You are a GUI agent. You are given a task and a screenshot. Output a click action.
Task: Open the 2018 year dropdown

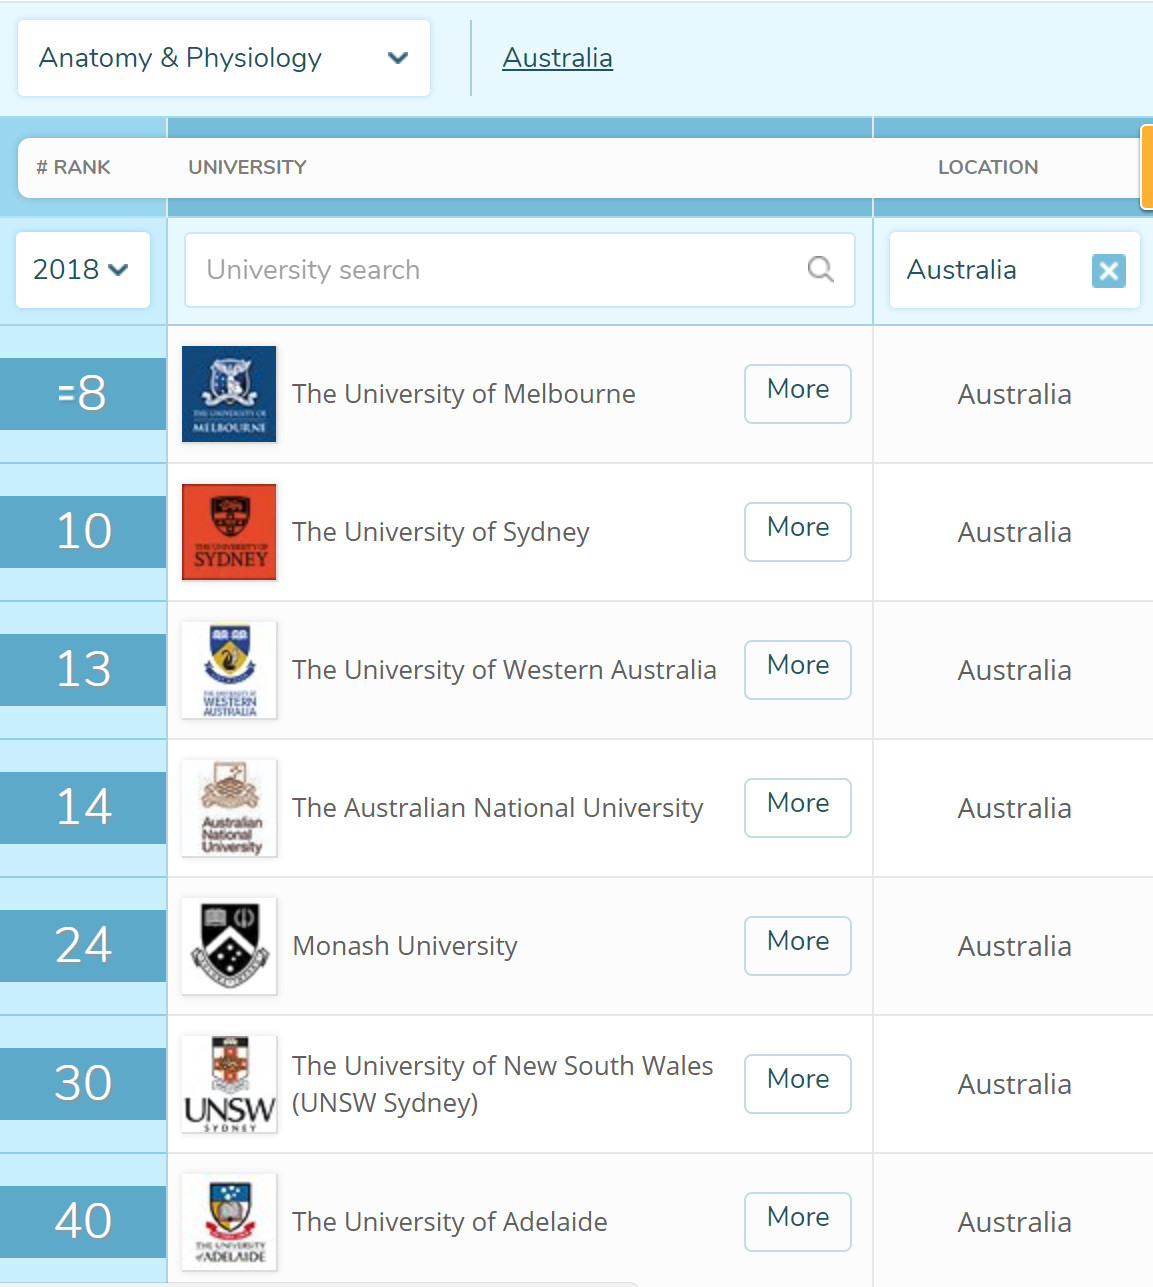[x=82, y=270]
